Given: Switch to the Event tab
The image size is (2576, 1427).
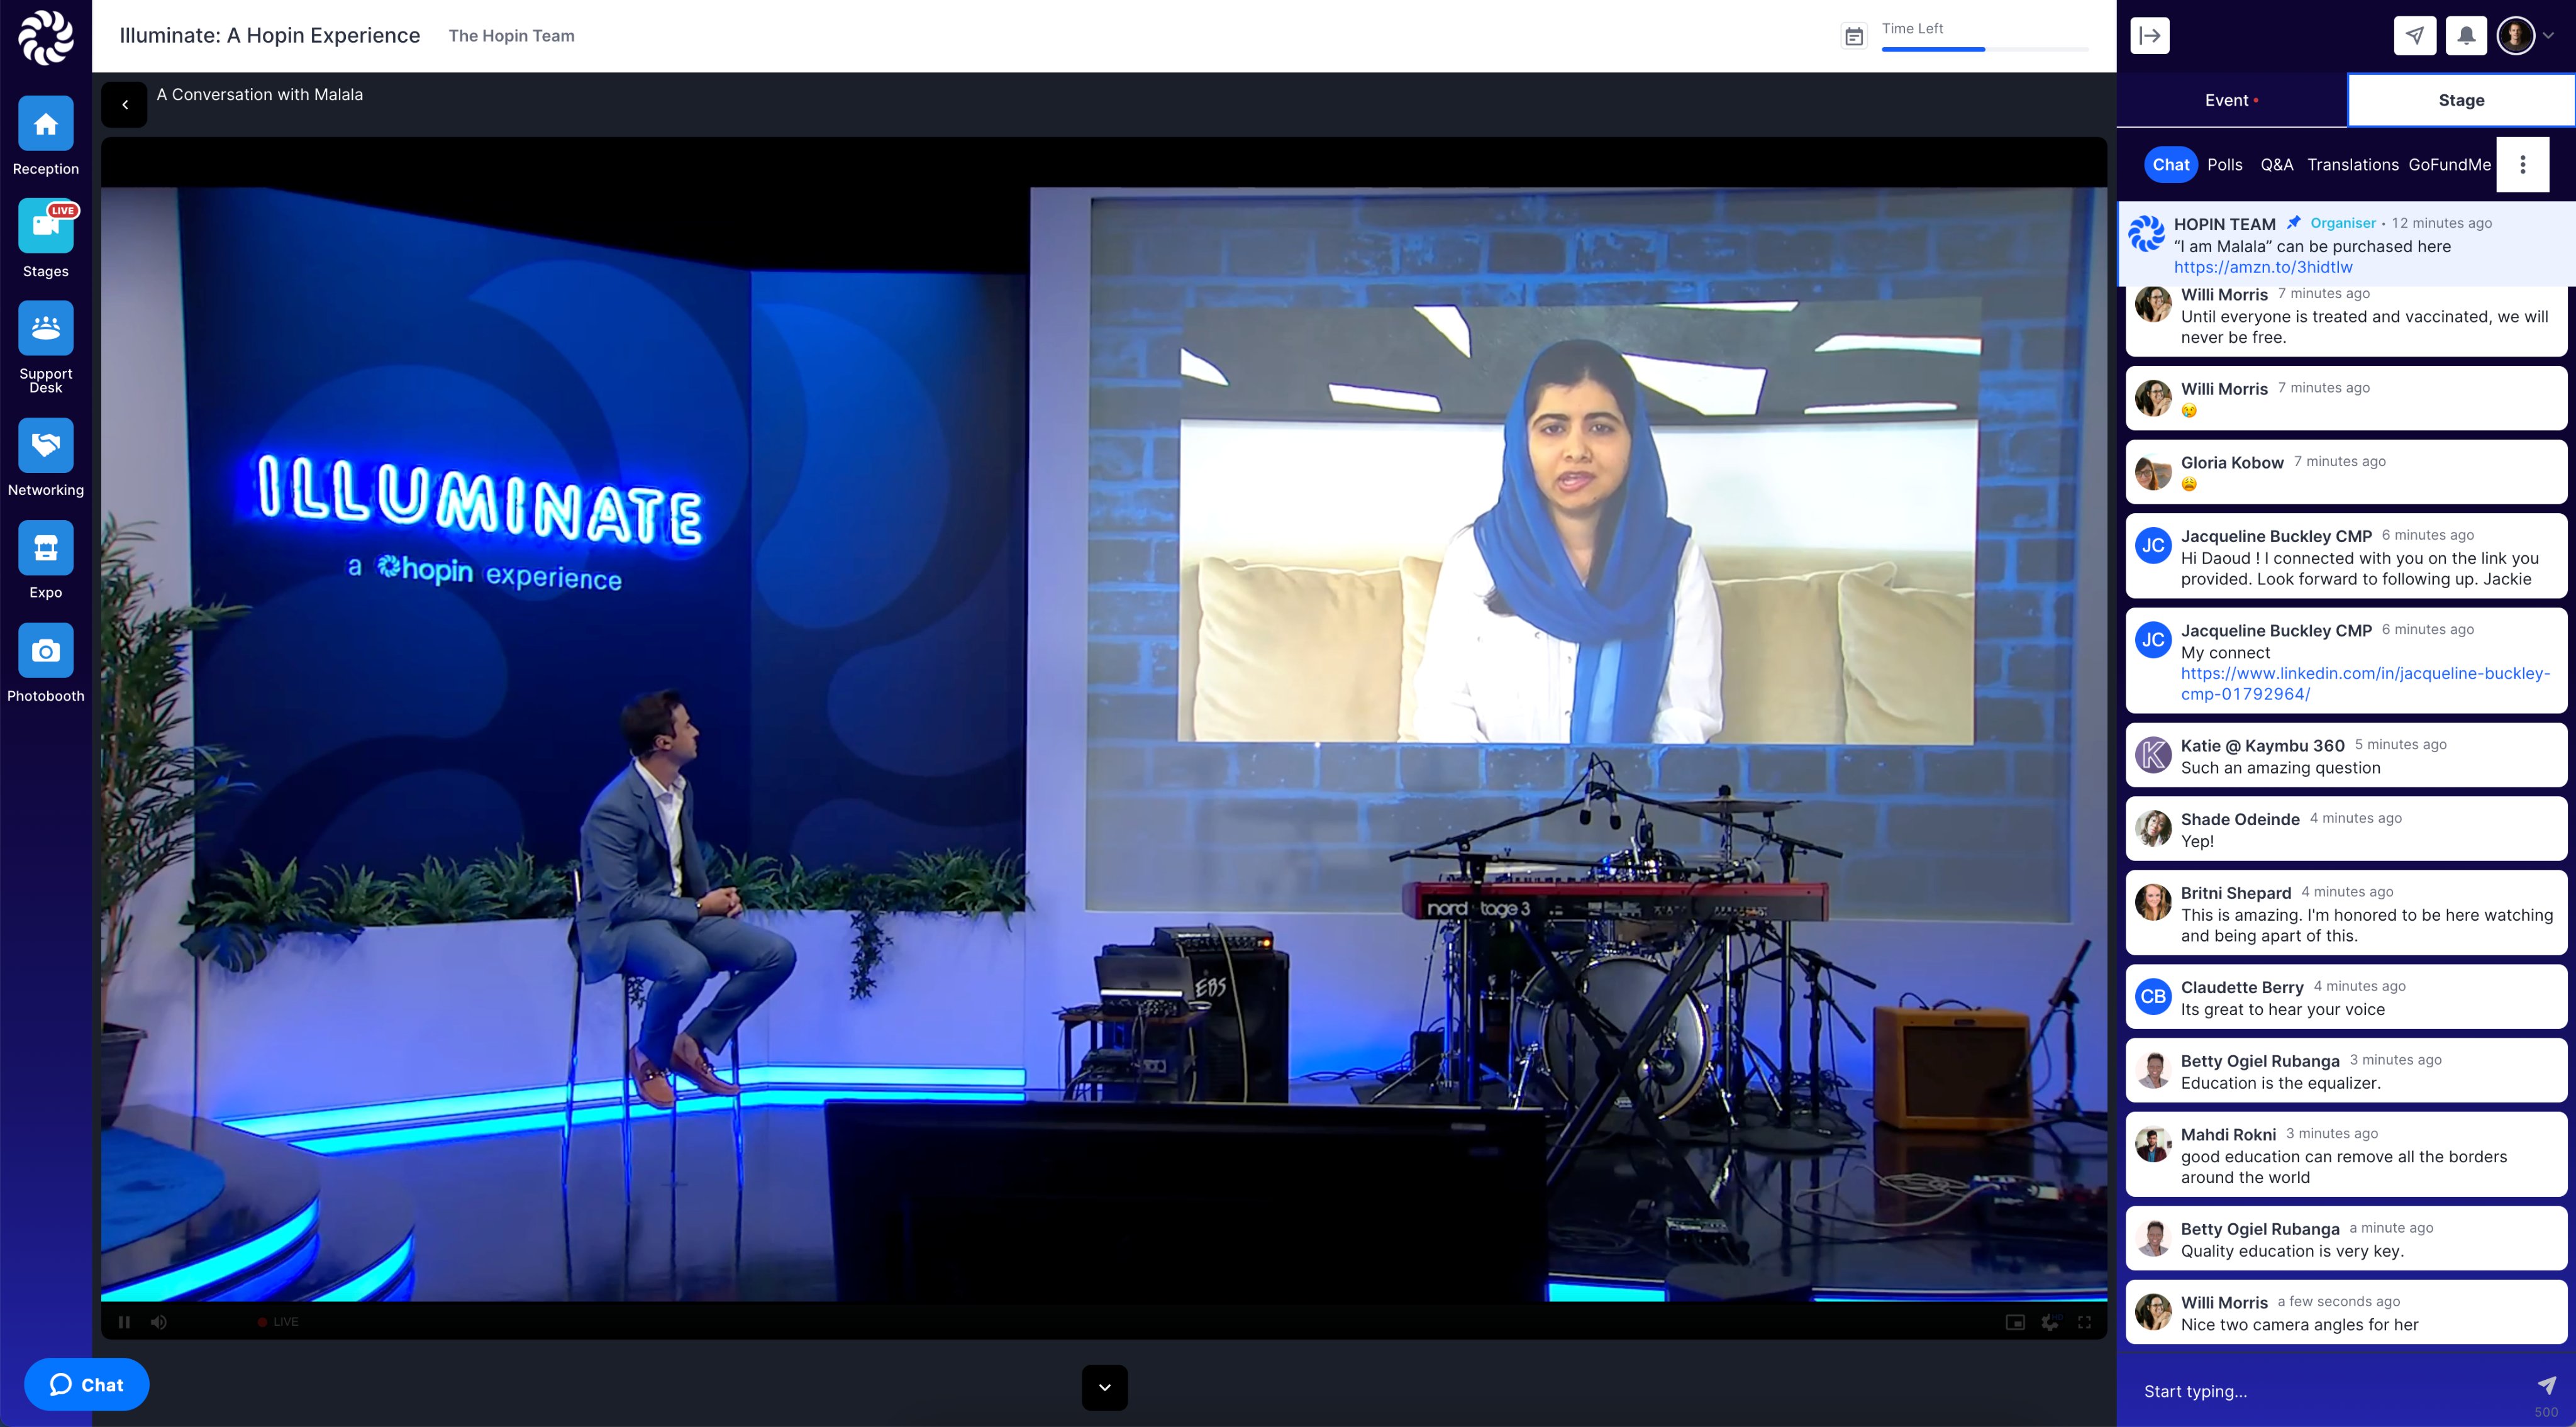Looking at the screenshot, I should [x=2232, y=100].
